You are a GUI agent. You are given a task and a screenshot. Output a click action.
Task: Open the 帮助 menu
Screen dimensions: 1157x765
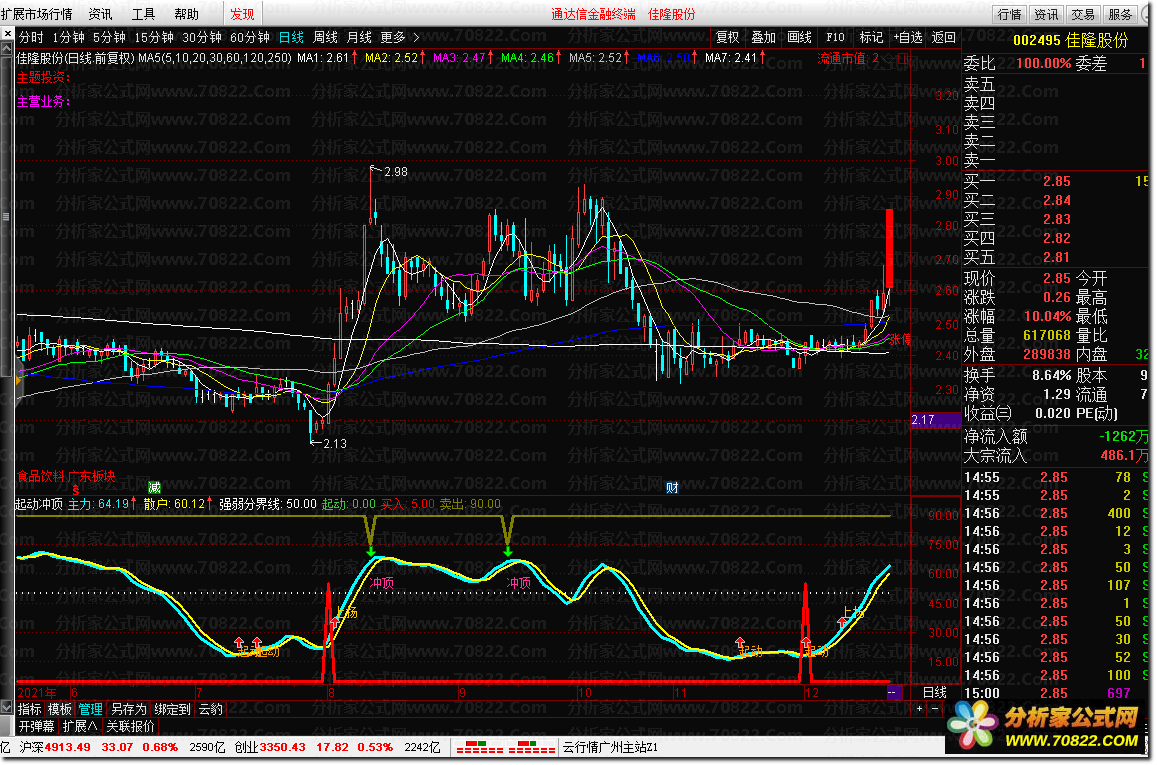tap(186, 14)
